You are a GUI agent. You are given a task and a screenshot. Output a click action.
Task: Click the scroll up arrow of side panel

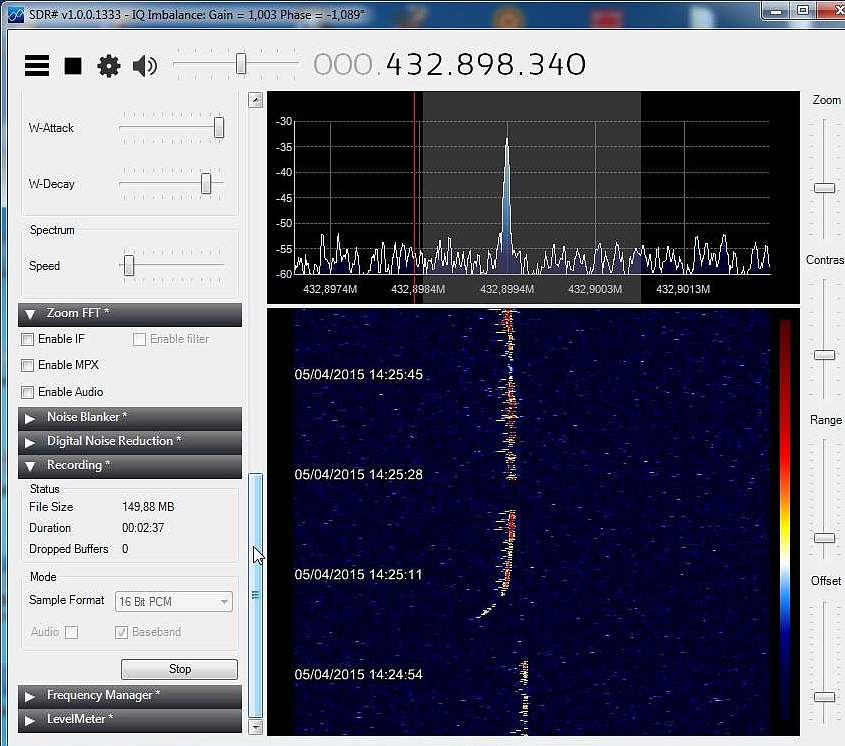[x=255, y=100]
